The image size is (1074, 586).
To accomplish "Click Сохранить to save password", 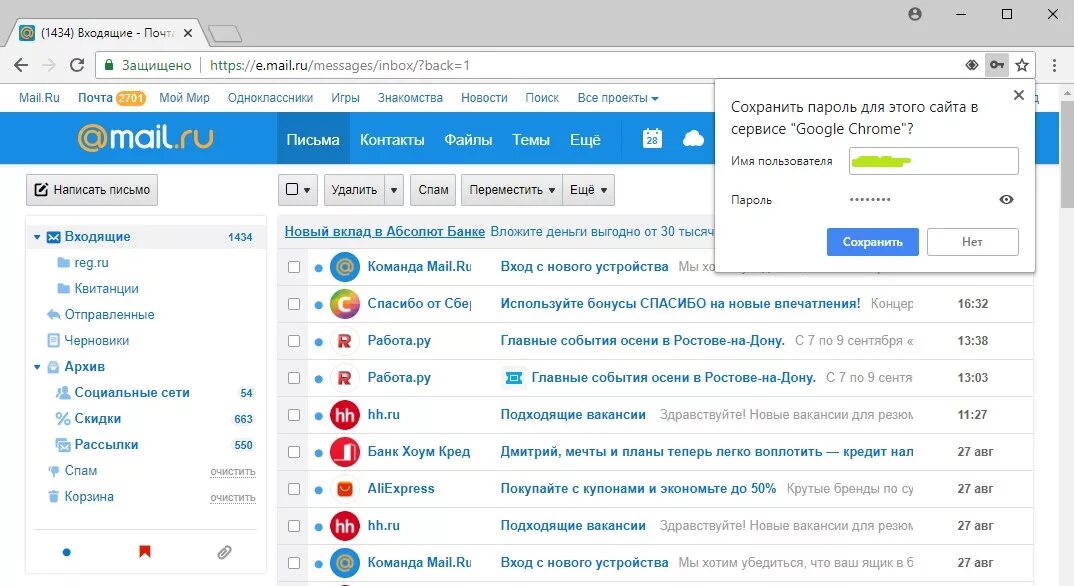I will 872,242.
